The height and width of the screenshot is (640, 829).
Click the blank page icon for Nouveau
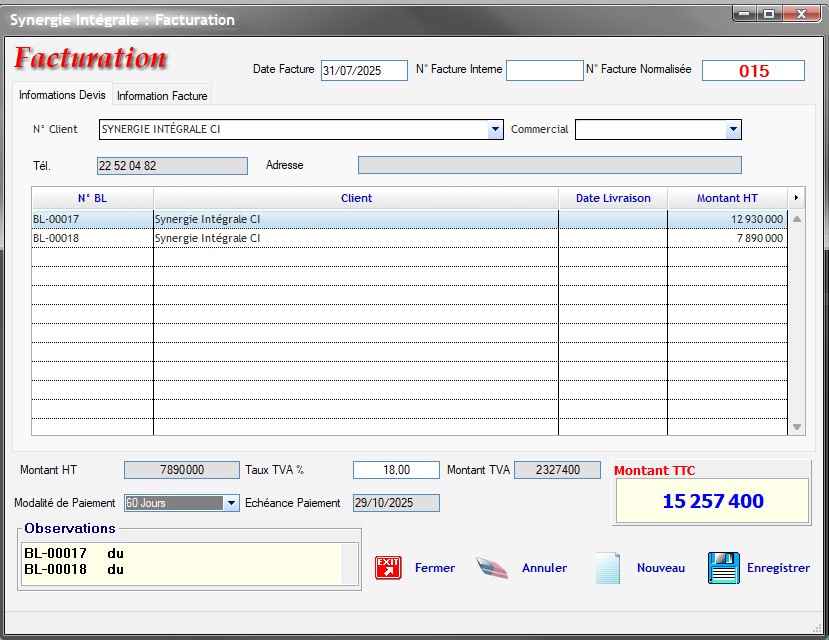tap(608, 568)
